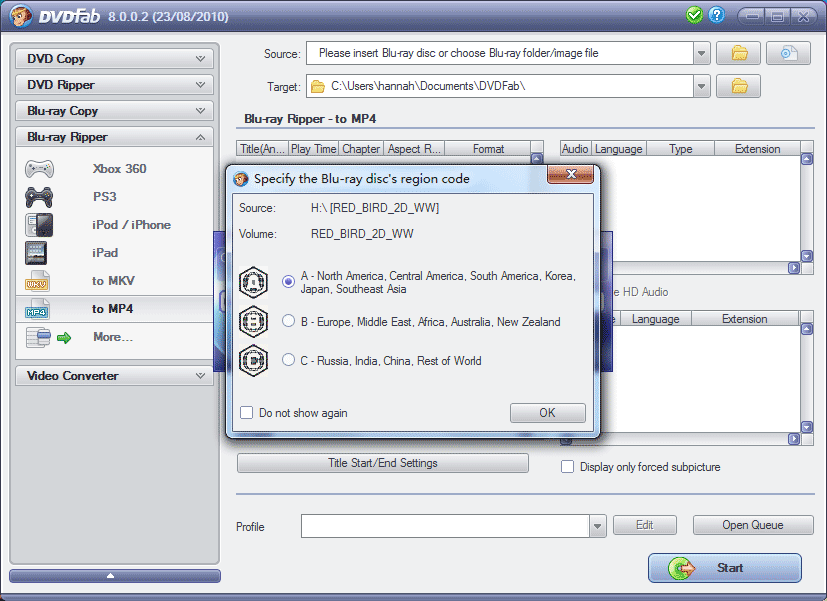
Task: Click the DVDFab icon in the dialog title
Action: point(241,179)
